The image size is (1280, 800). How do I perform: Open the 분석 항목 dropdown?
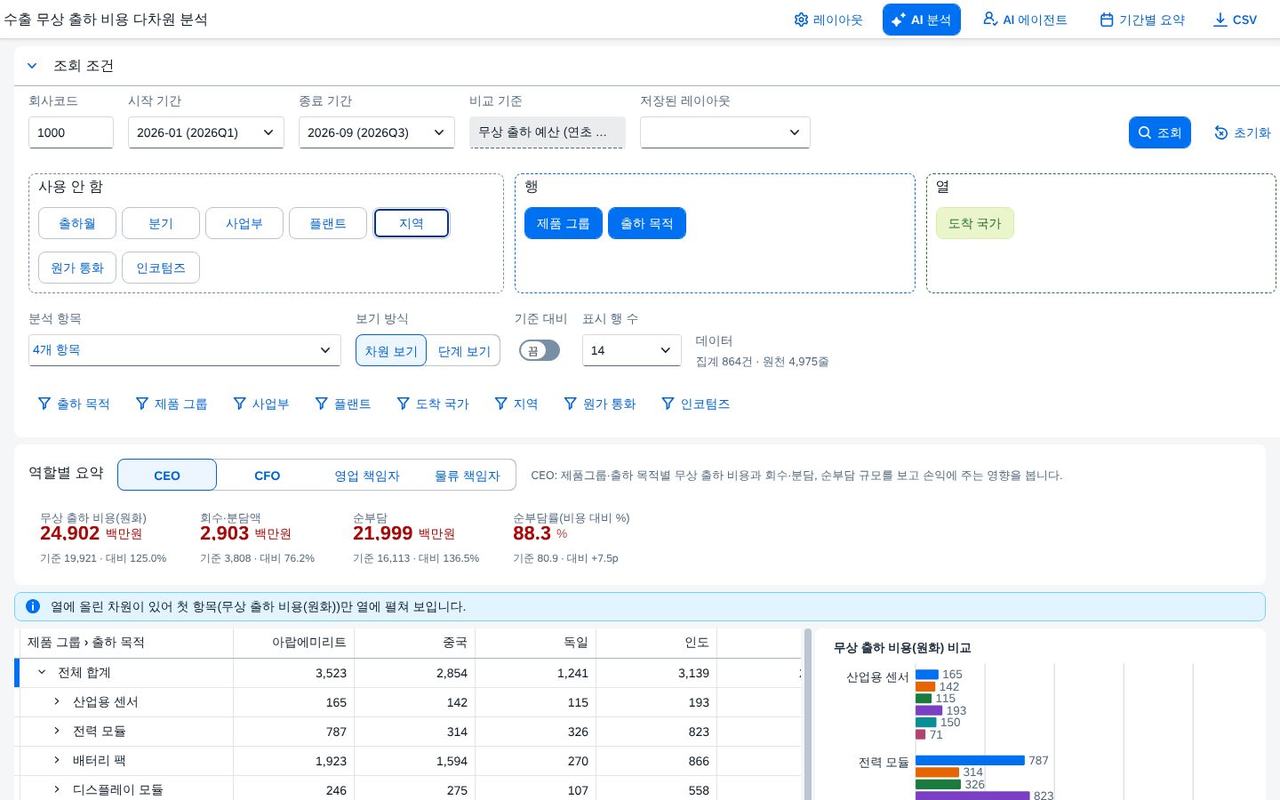185,350
